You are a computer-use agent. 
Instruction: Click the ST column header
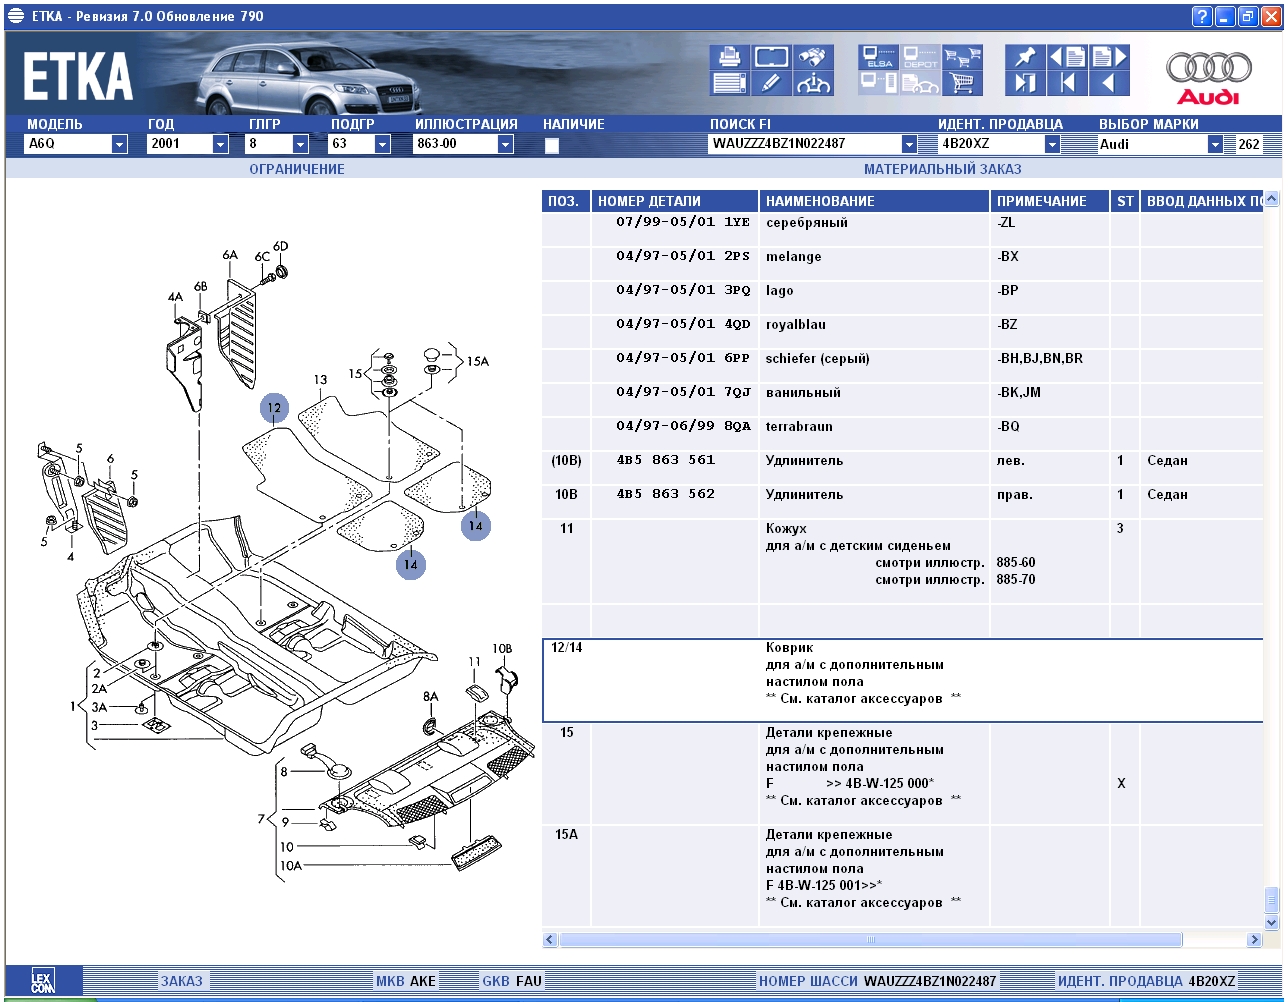[x=1125, y=201]
